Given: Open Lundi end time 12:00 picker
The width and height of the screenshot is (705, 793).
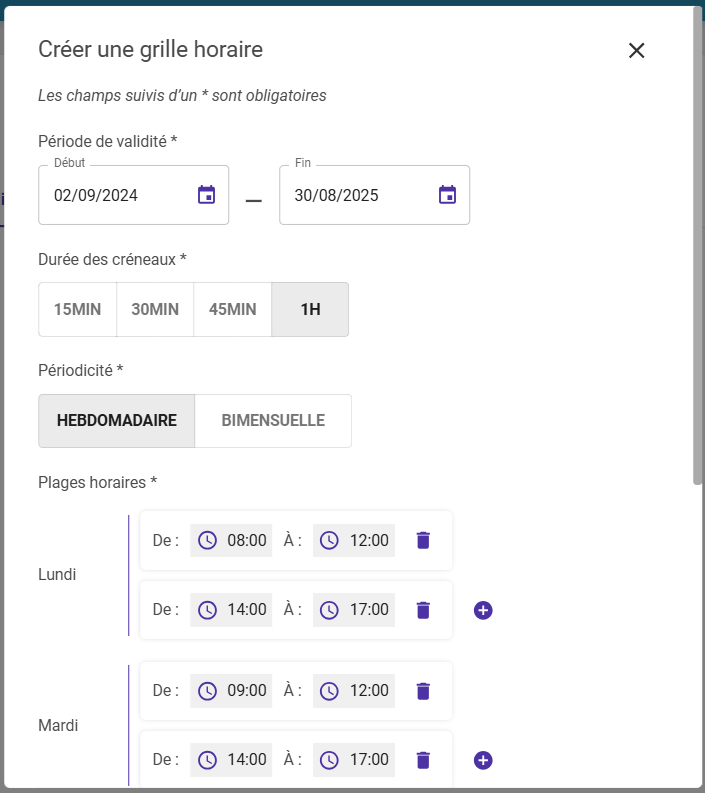Looking at the screenshot, I should [x=354, y=540].
